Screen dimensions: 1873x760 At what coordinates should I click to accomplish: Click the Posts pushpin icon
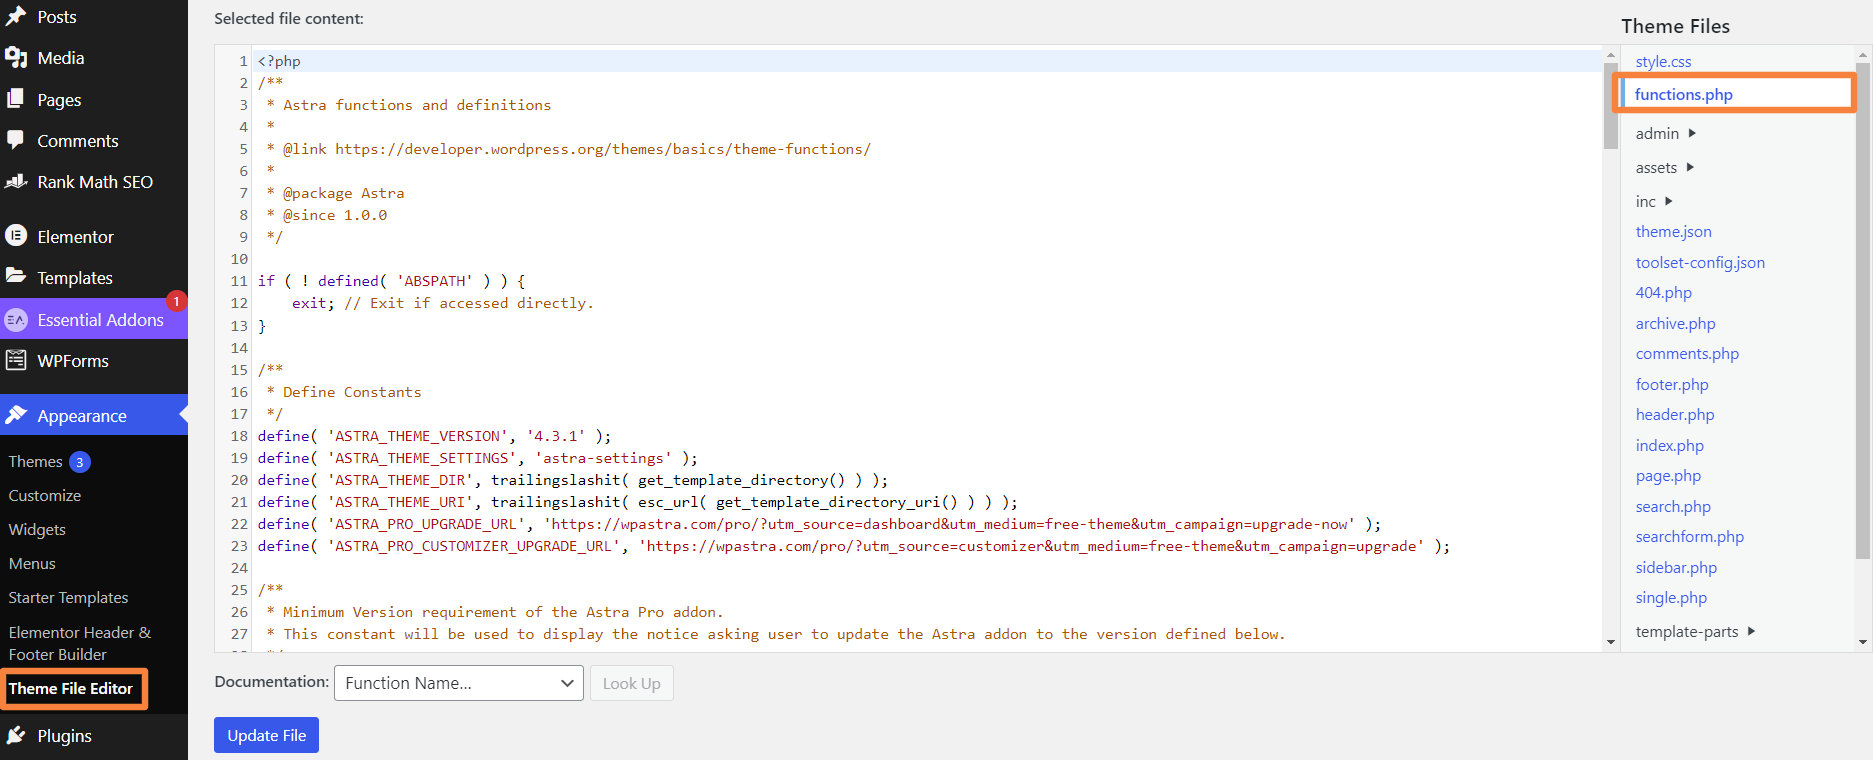tap(16, 16)
